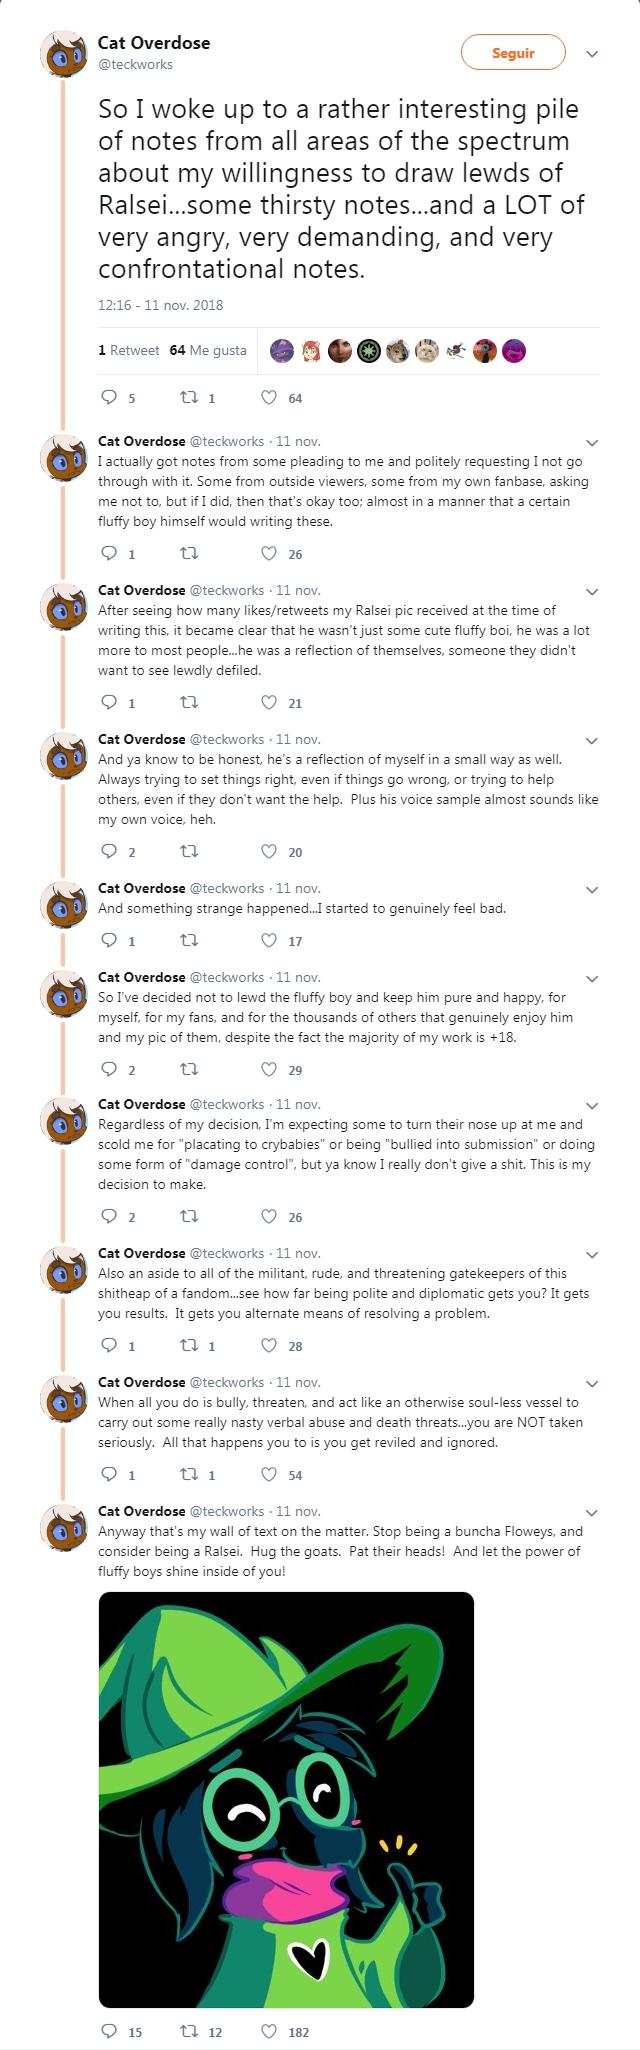Like the tweet with 54 likes

coord(269,1474)
